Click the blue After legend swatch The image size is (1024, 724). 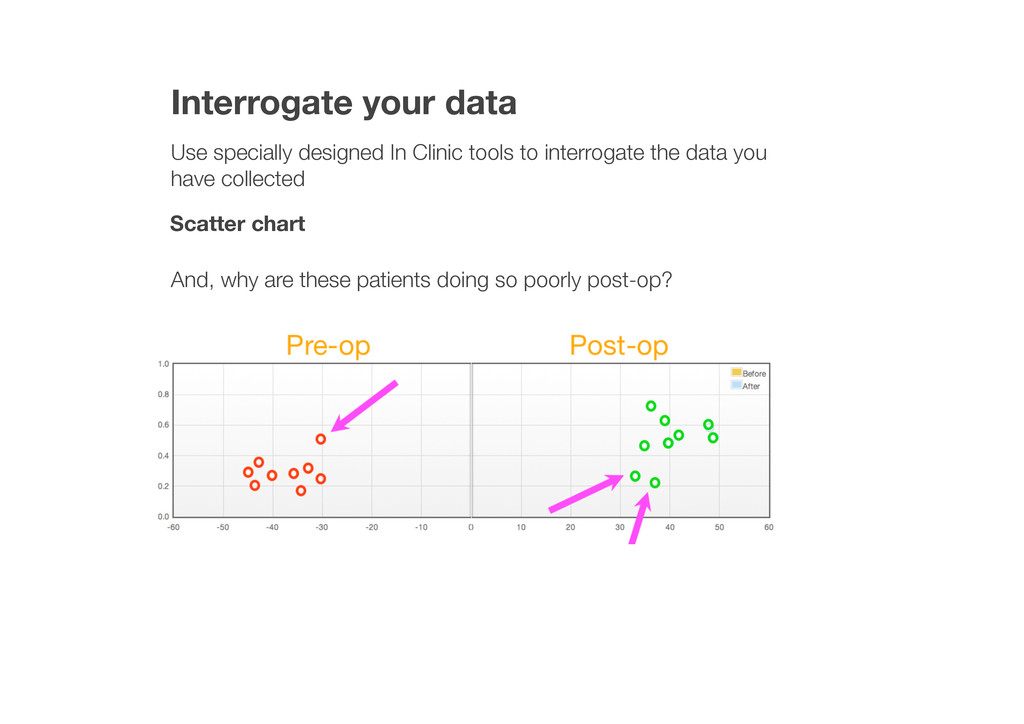click(x=736, y=385)
